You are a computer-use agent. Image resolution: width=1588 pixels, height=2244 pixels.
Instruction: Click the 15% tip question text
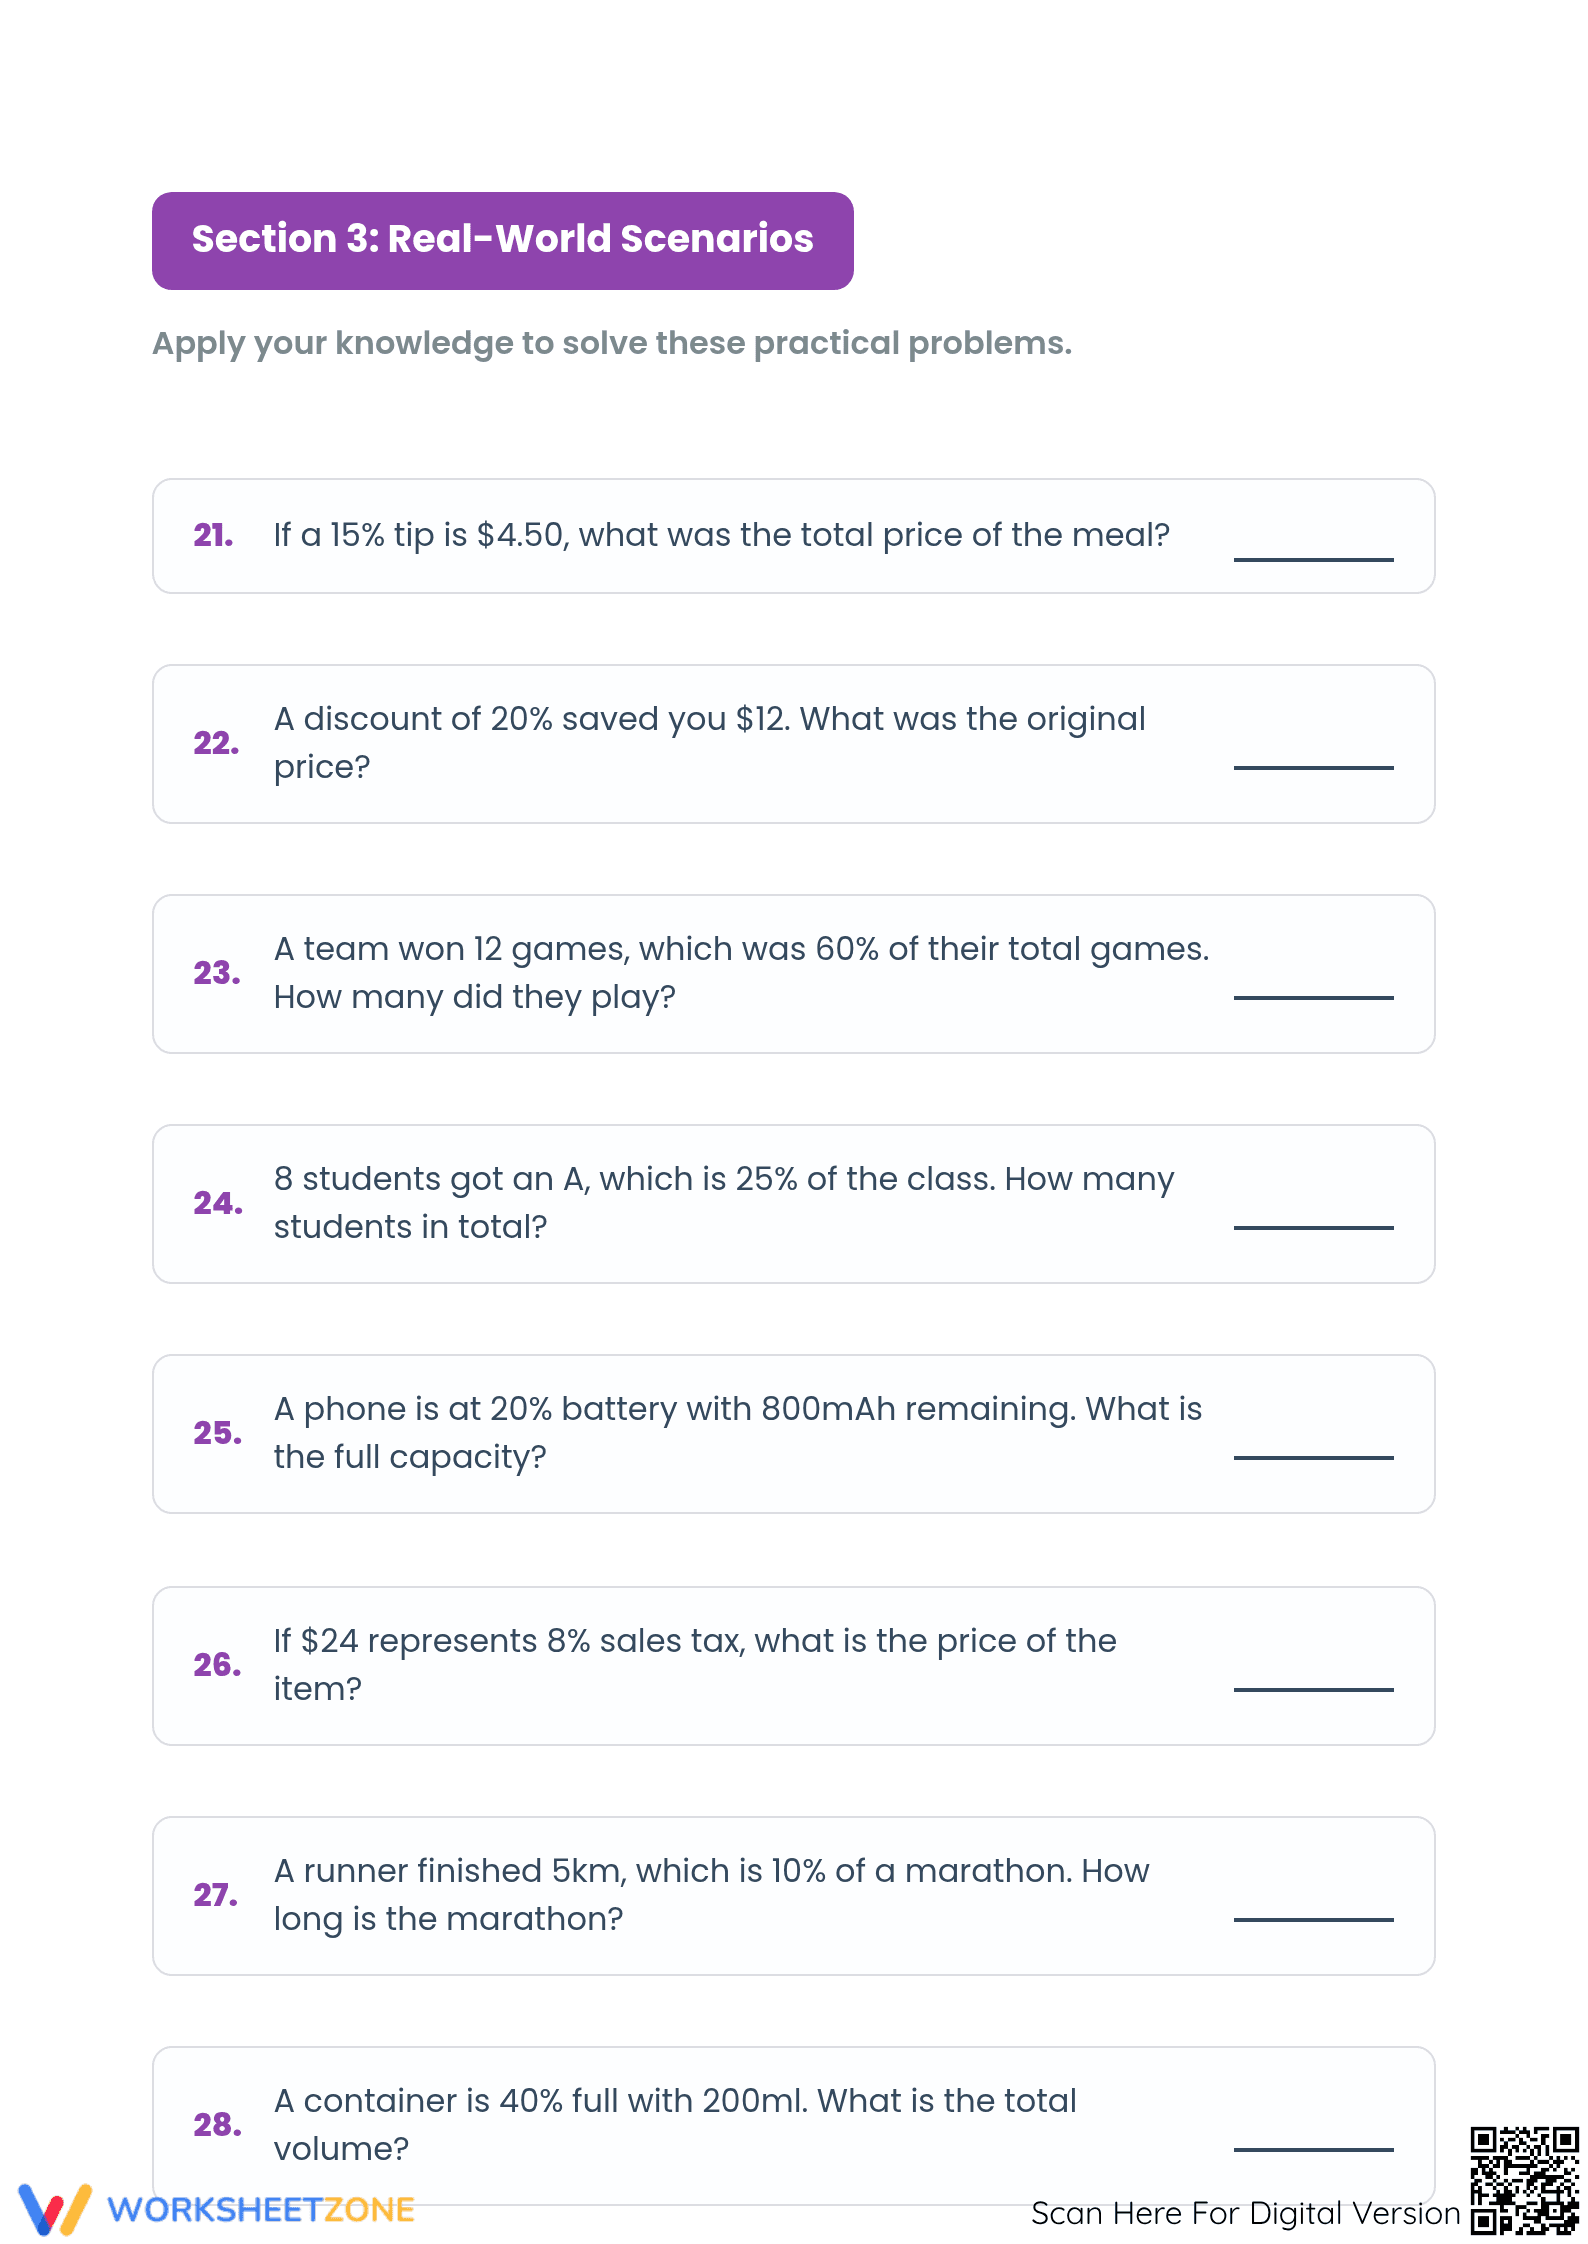(x=722, y=535)
